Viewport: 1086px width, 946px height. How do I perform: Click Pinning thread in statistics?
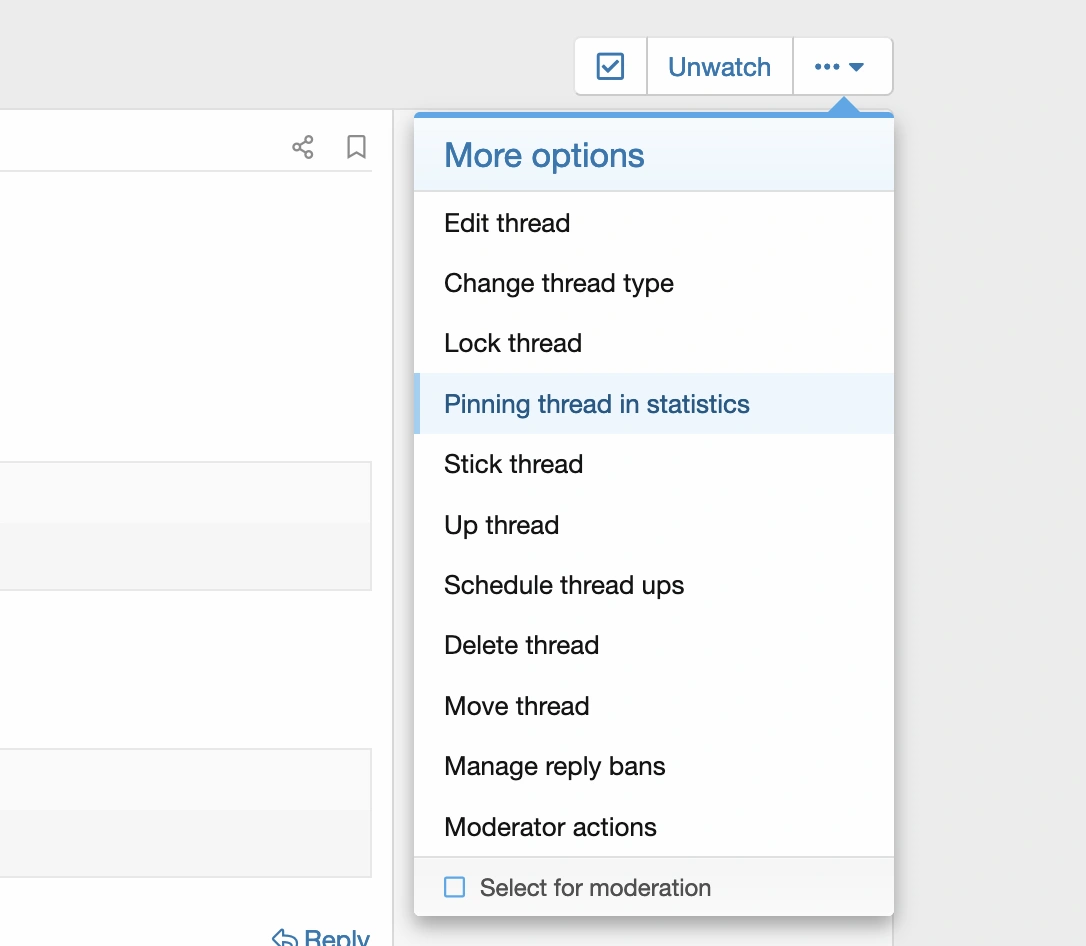click(597, 404)
